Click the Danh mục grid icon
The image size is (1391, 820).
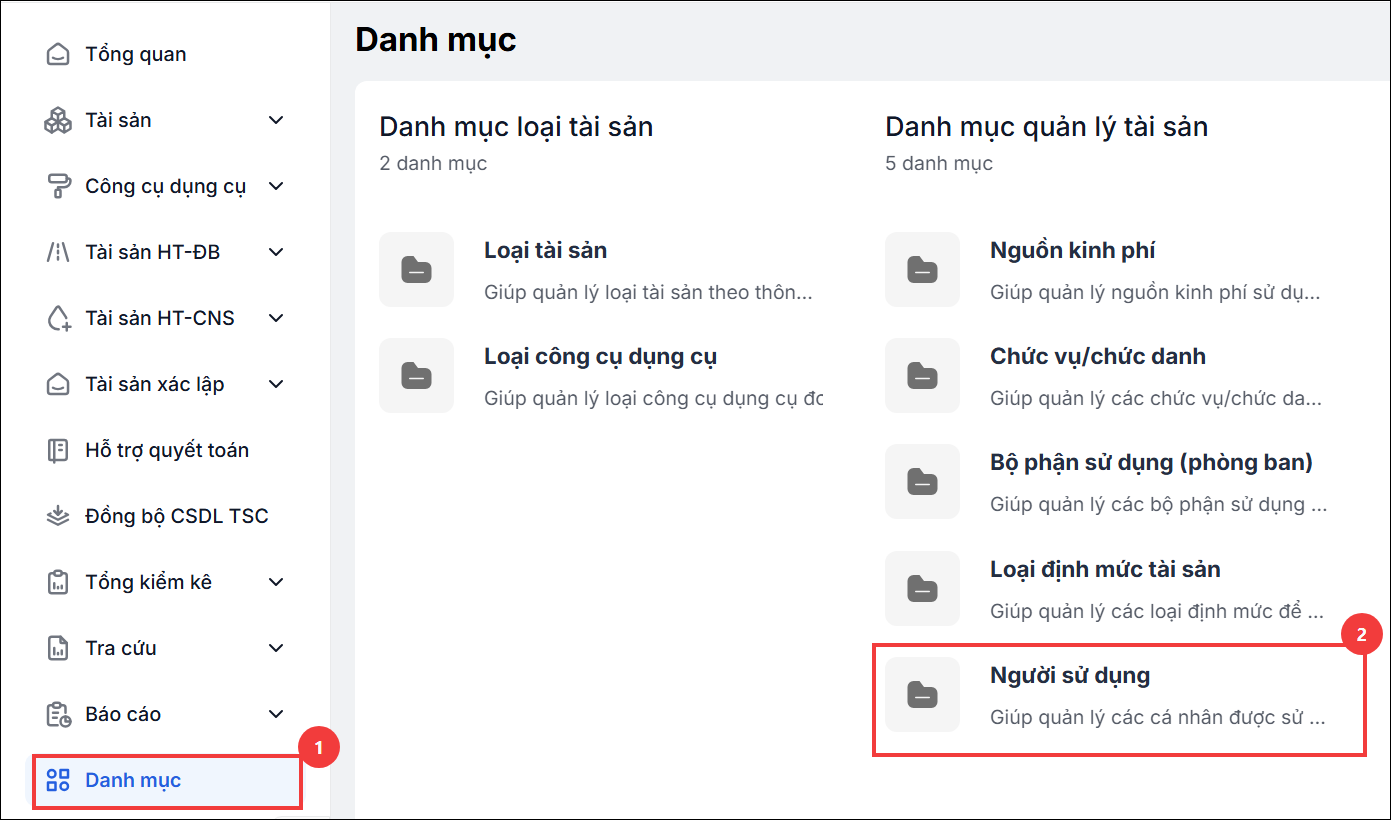(x=58, y=780)
